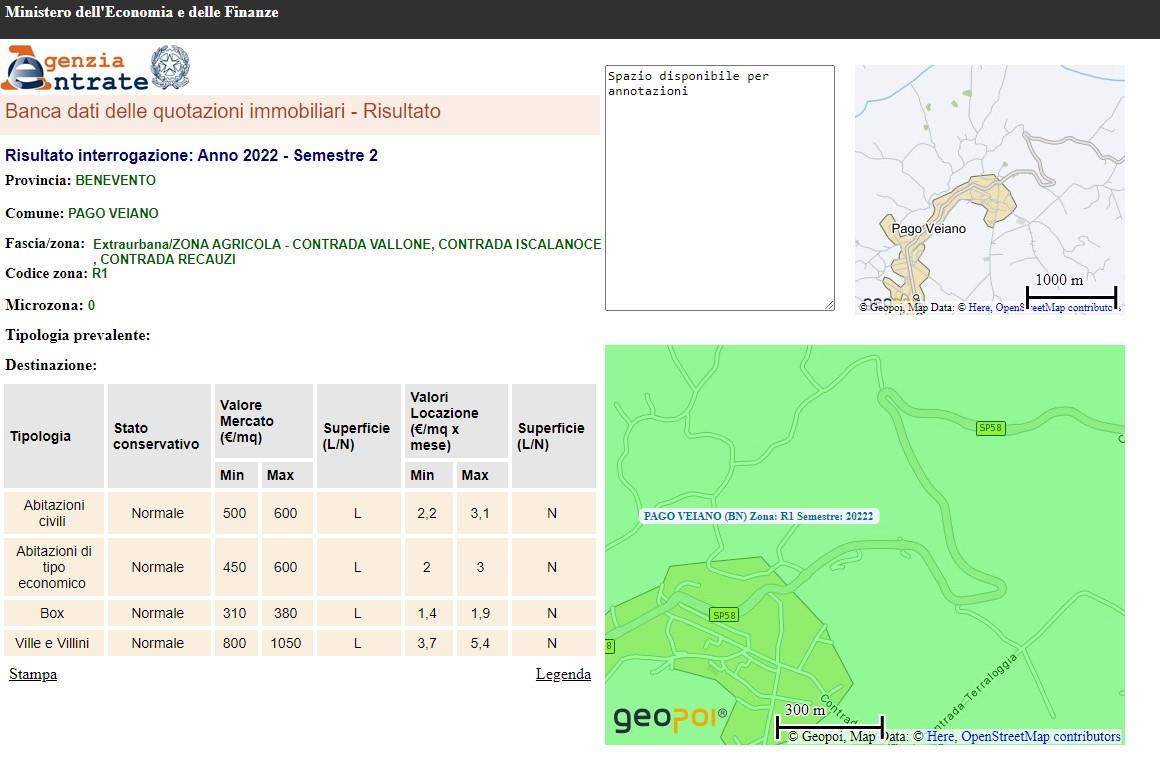Screen dimensions: 1160x779
Task: Open the Here link on the overview map
Action: pyautogui.click(x=979, y=308)
